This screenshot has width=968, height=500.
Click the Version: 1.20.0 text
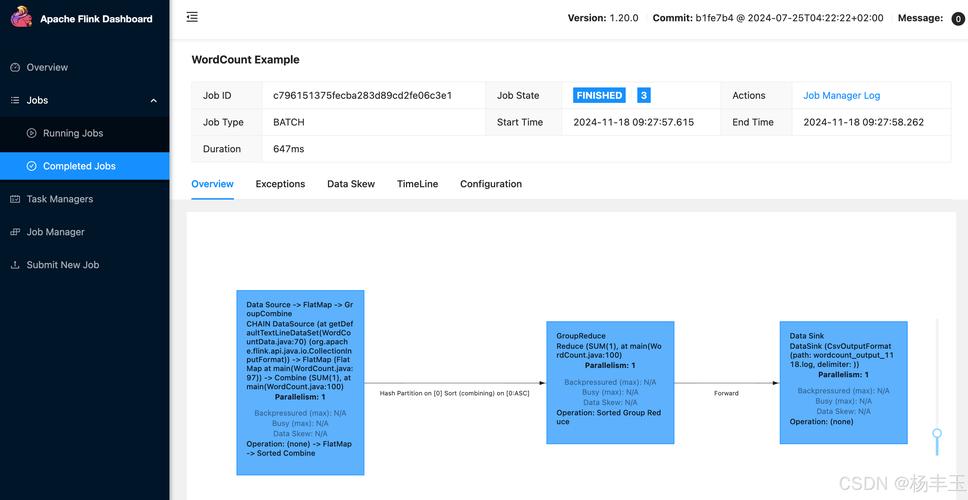point(603,19)
